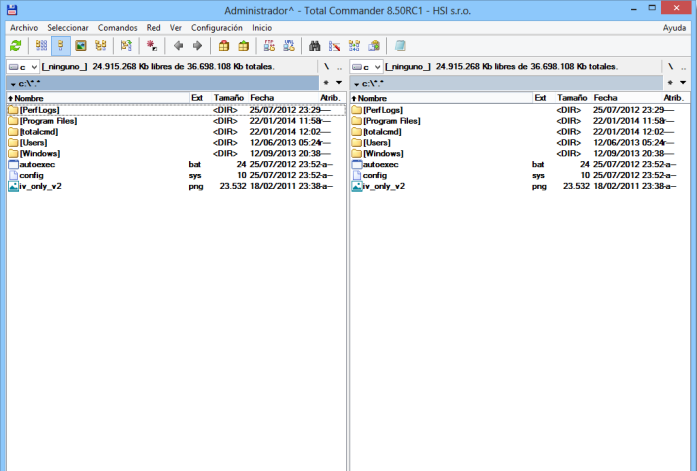Click the [Windows] folder icon in the right panel
This screenshot has width=697, height=471.
point(357,153)
